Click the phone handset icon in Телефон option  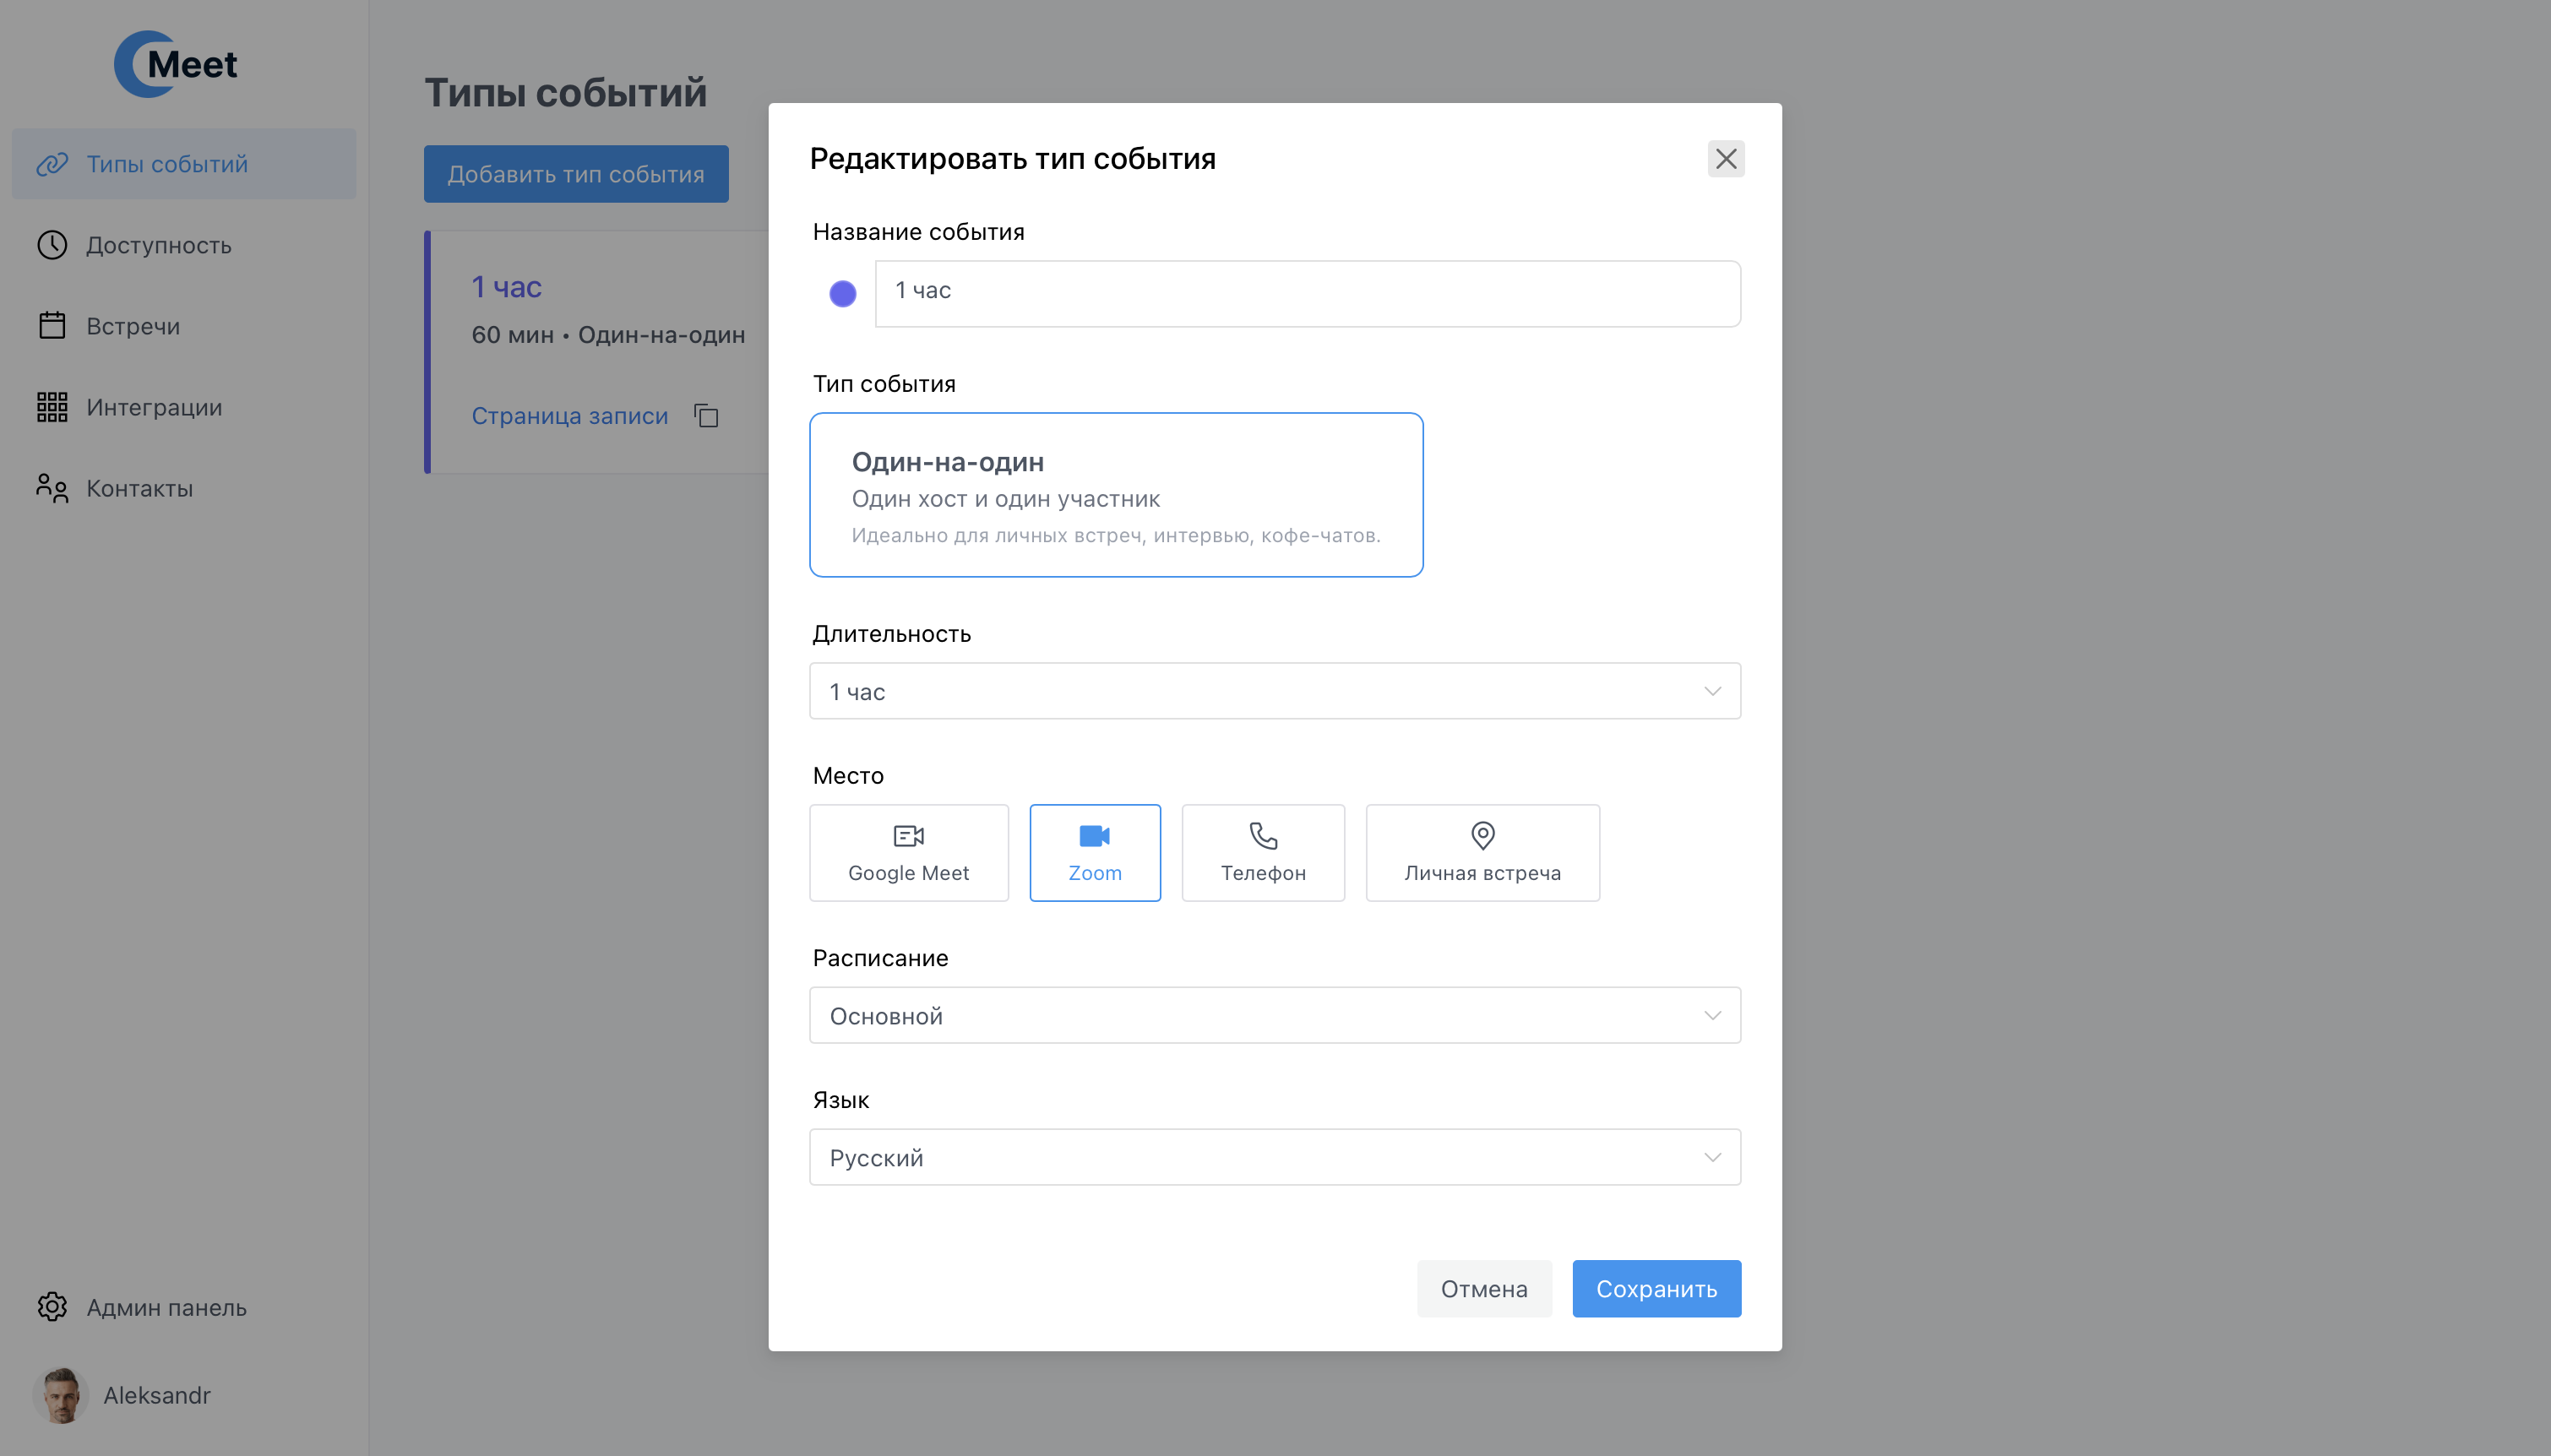1263,835
